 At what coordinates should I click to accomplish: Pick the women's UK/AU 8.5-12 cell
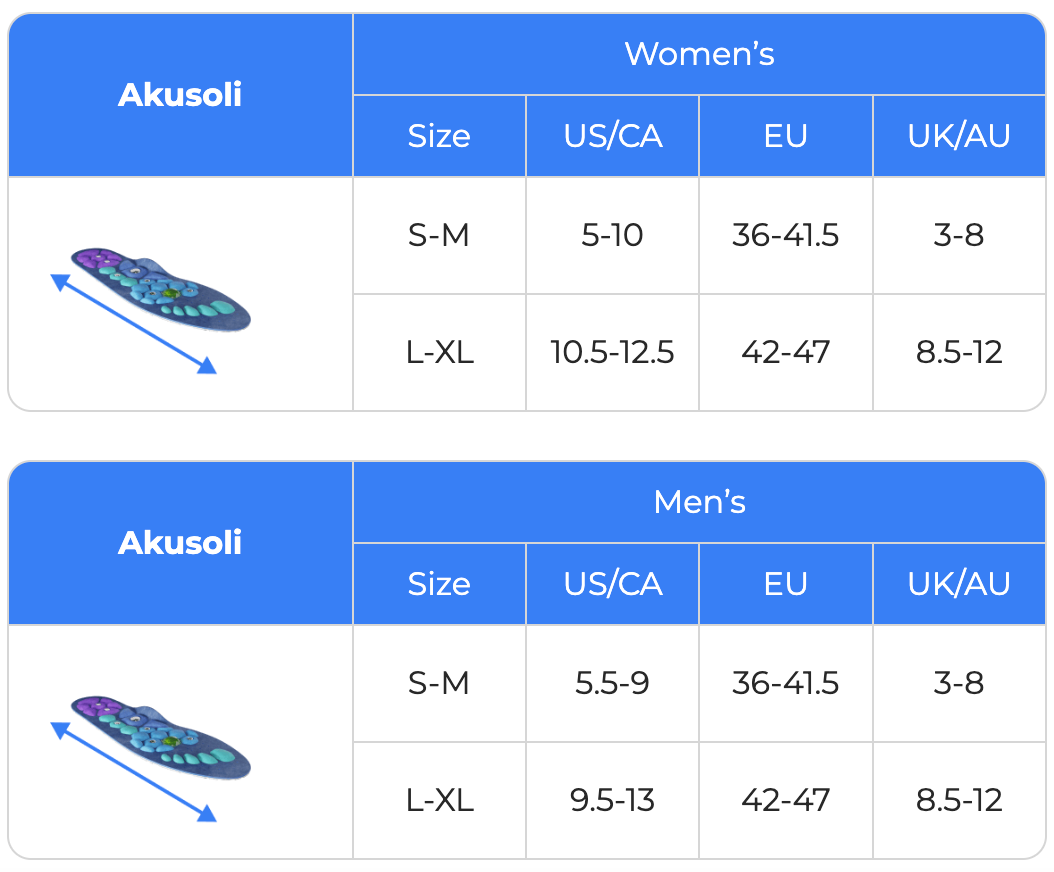click(x=959, y=352)
